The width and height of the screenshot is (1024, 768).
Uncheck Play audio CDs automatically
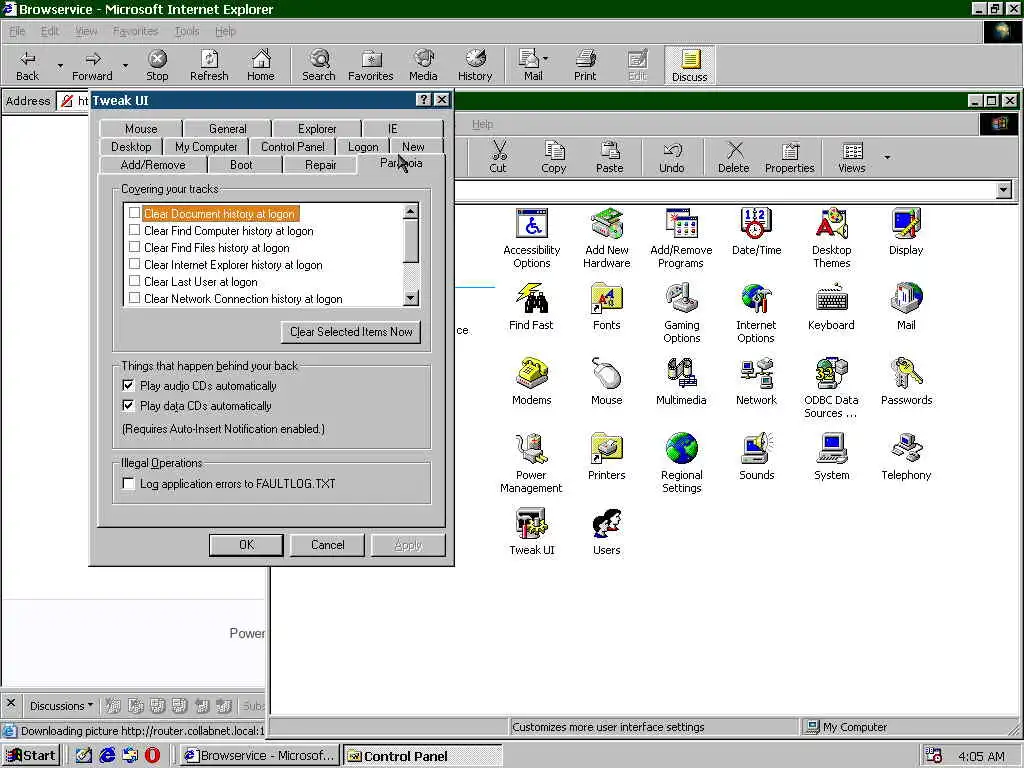click(x=128, y=385)
